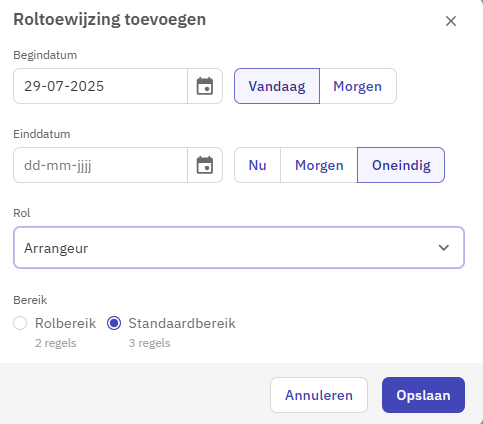Select the Standaardbereik radio button
The image size is (483, 424).
pyautogui.click(x=114, y=323)
